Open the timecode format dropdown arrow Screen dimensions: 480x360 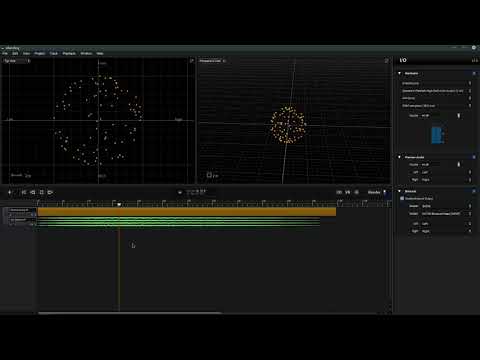tap(180, 192)
